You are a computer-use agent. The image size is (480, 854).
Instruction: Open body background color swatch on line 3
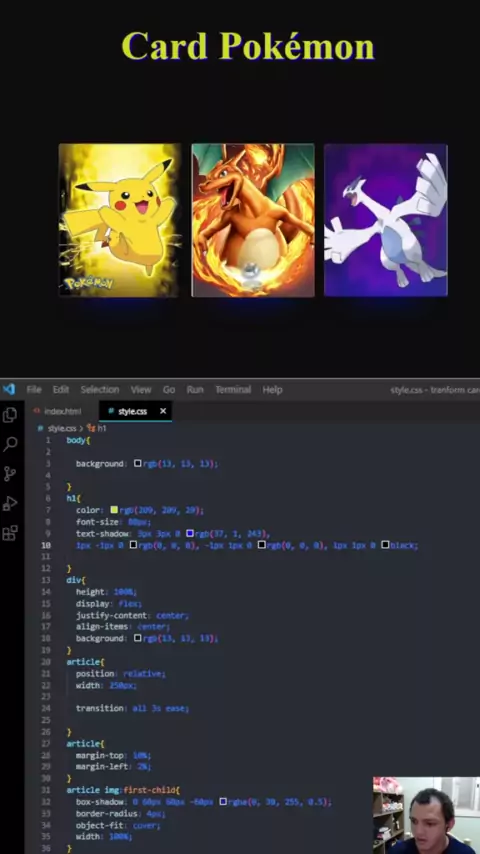click(x=138, y=463)
